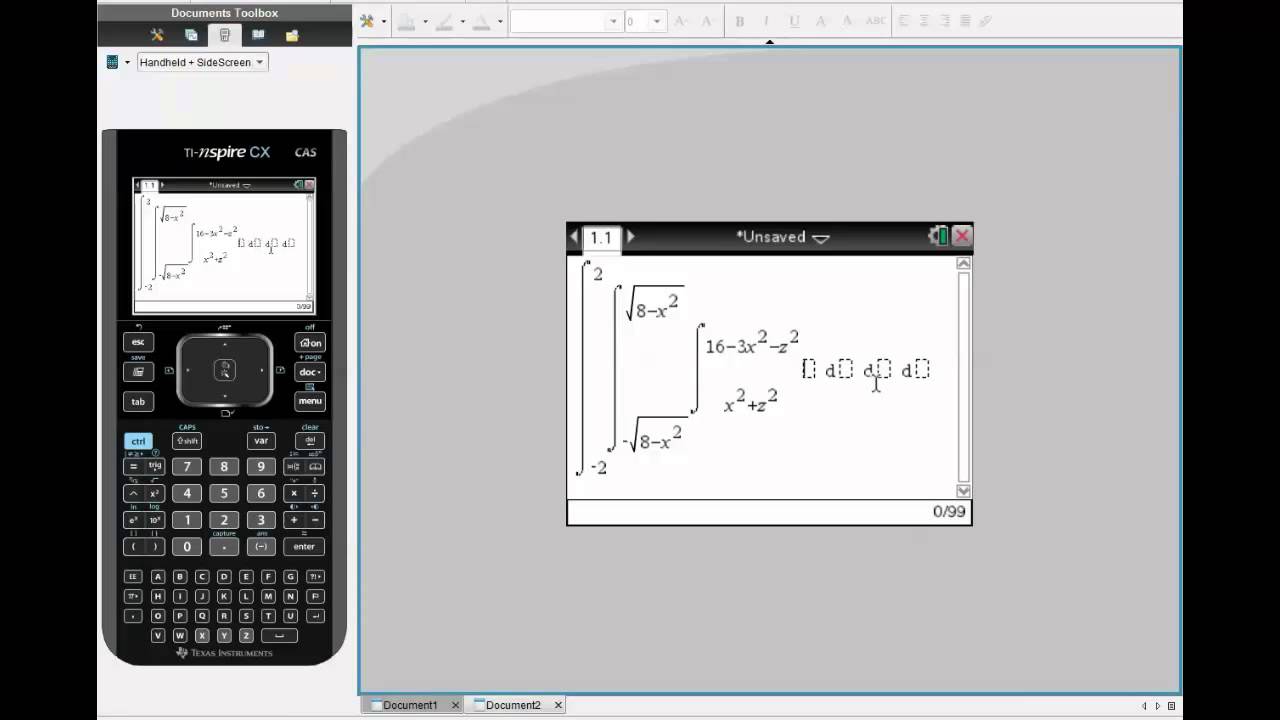
Task: Click the math templates key on keypad
Action: point(293,466)
